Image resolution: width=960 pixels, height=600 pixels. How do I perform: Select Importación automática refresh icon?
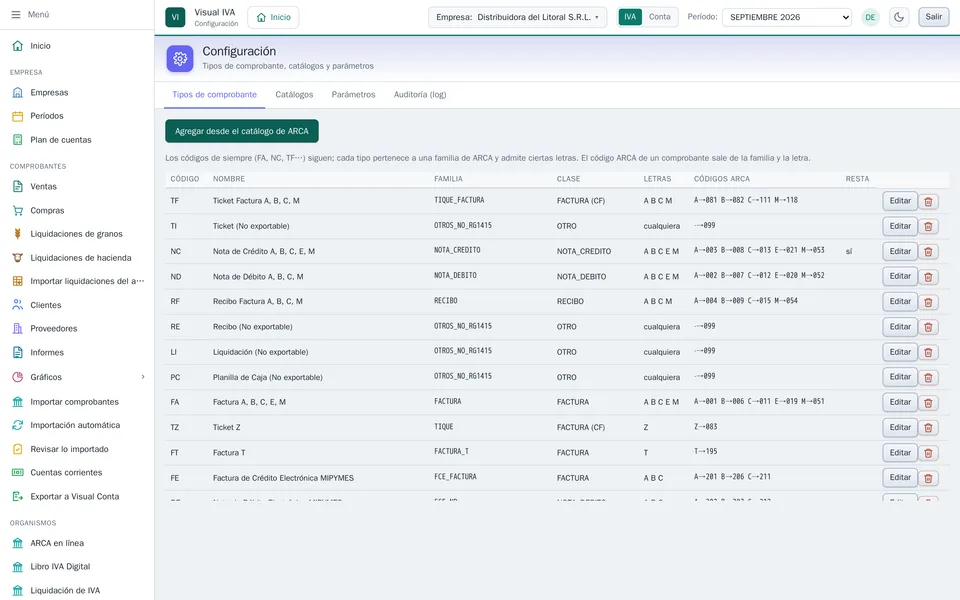coord(18,425)
